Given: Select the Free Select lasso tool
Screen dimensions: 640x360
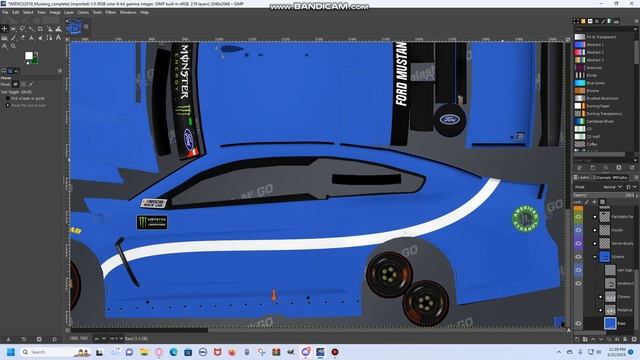Looking at the screenshot, I should coord(22,29).
